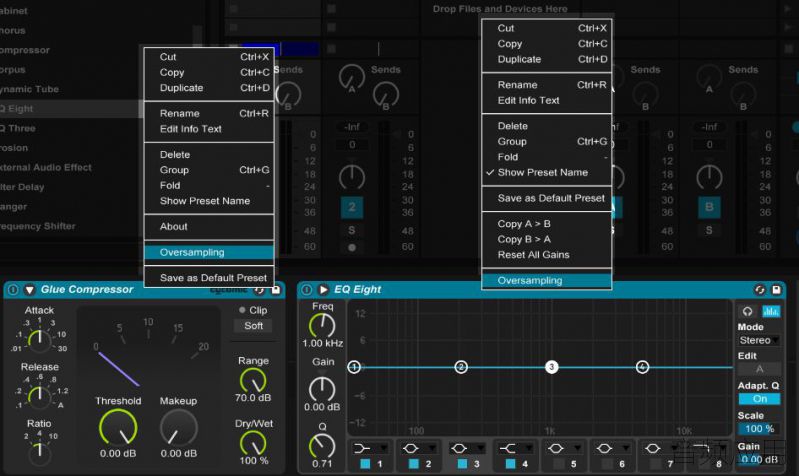Open the Mode Stereo dropdown
This screenshot has width=799, height=476.
pyautogui.click(x=759, y=340)
